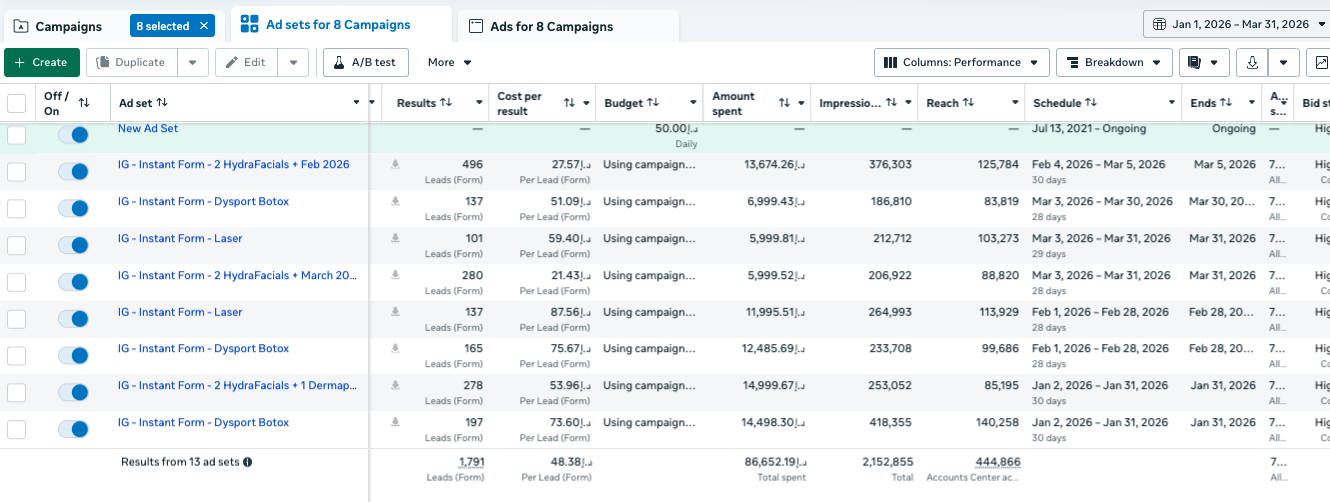The width and height of the screenshot is (1330, 502).
Task: Open the Budget column options caret
Action: 692,103
